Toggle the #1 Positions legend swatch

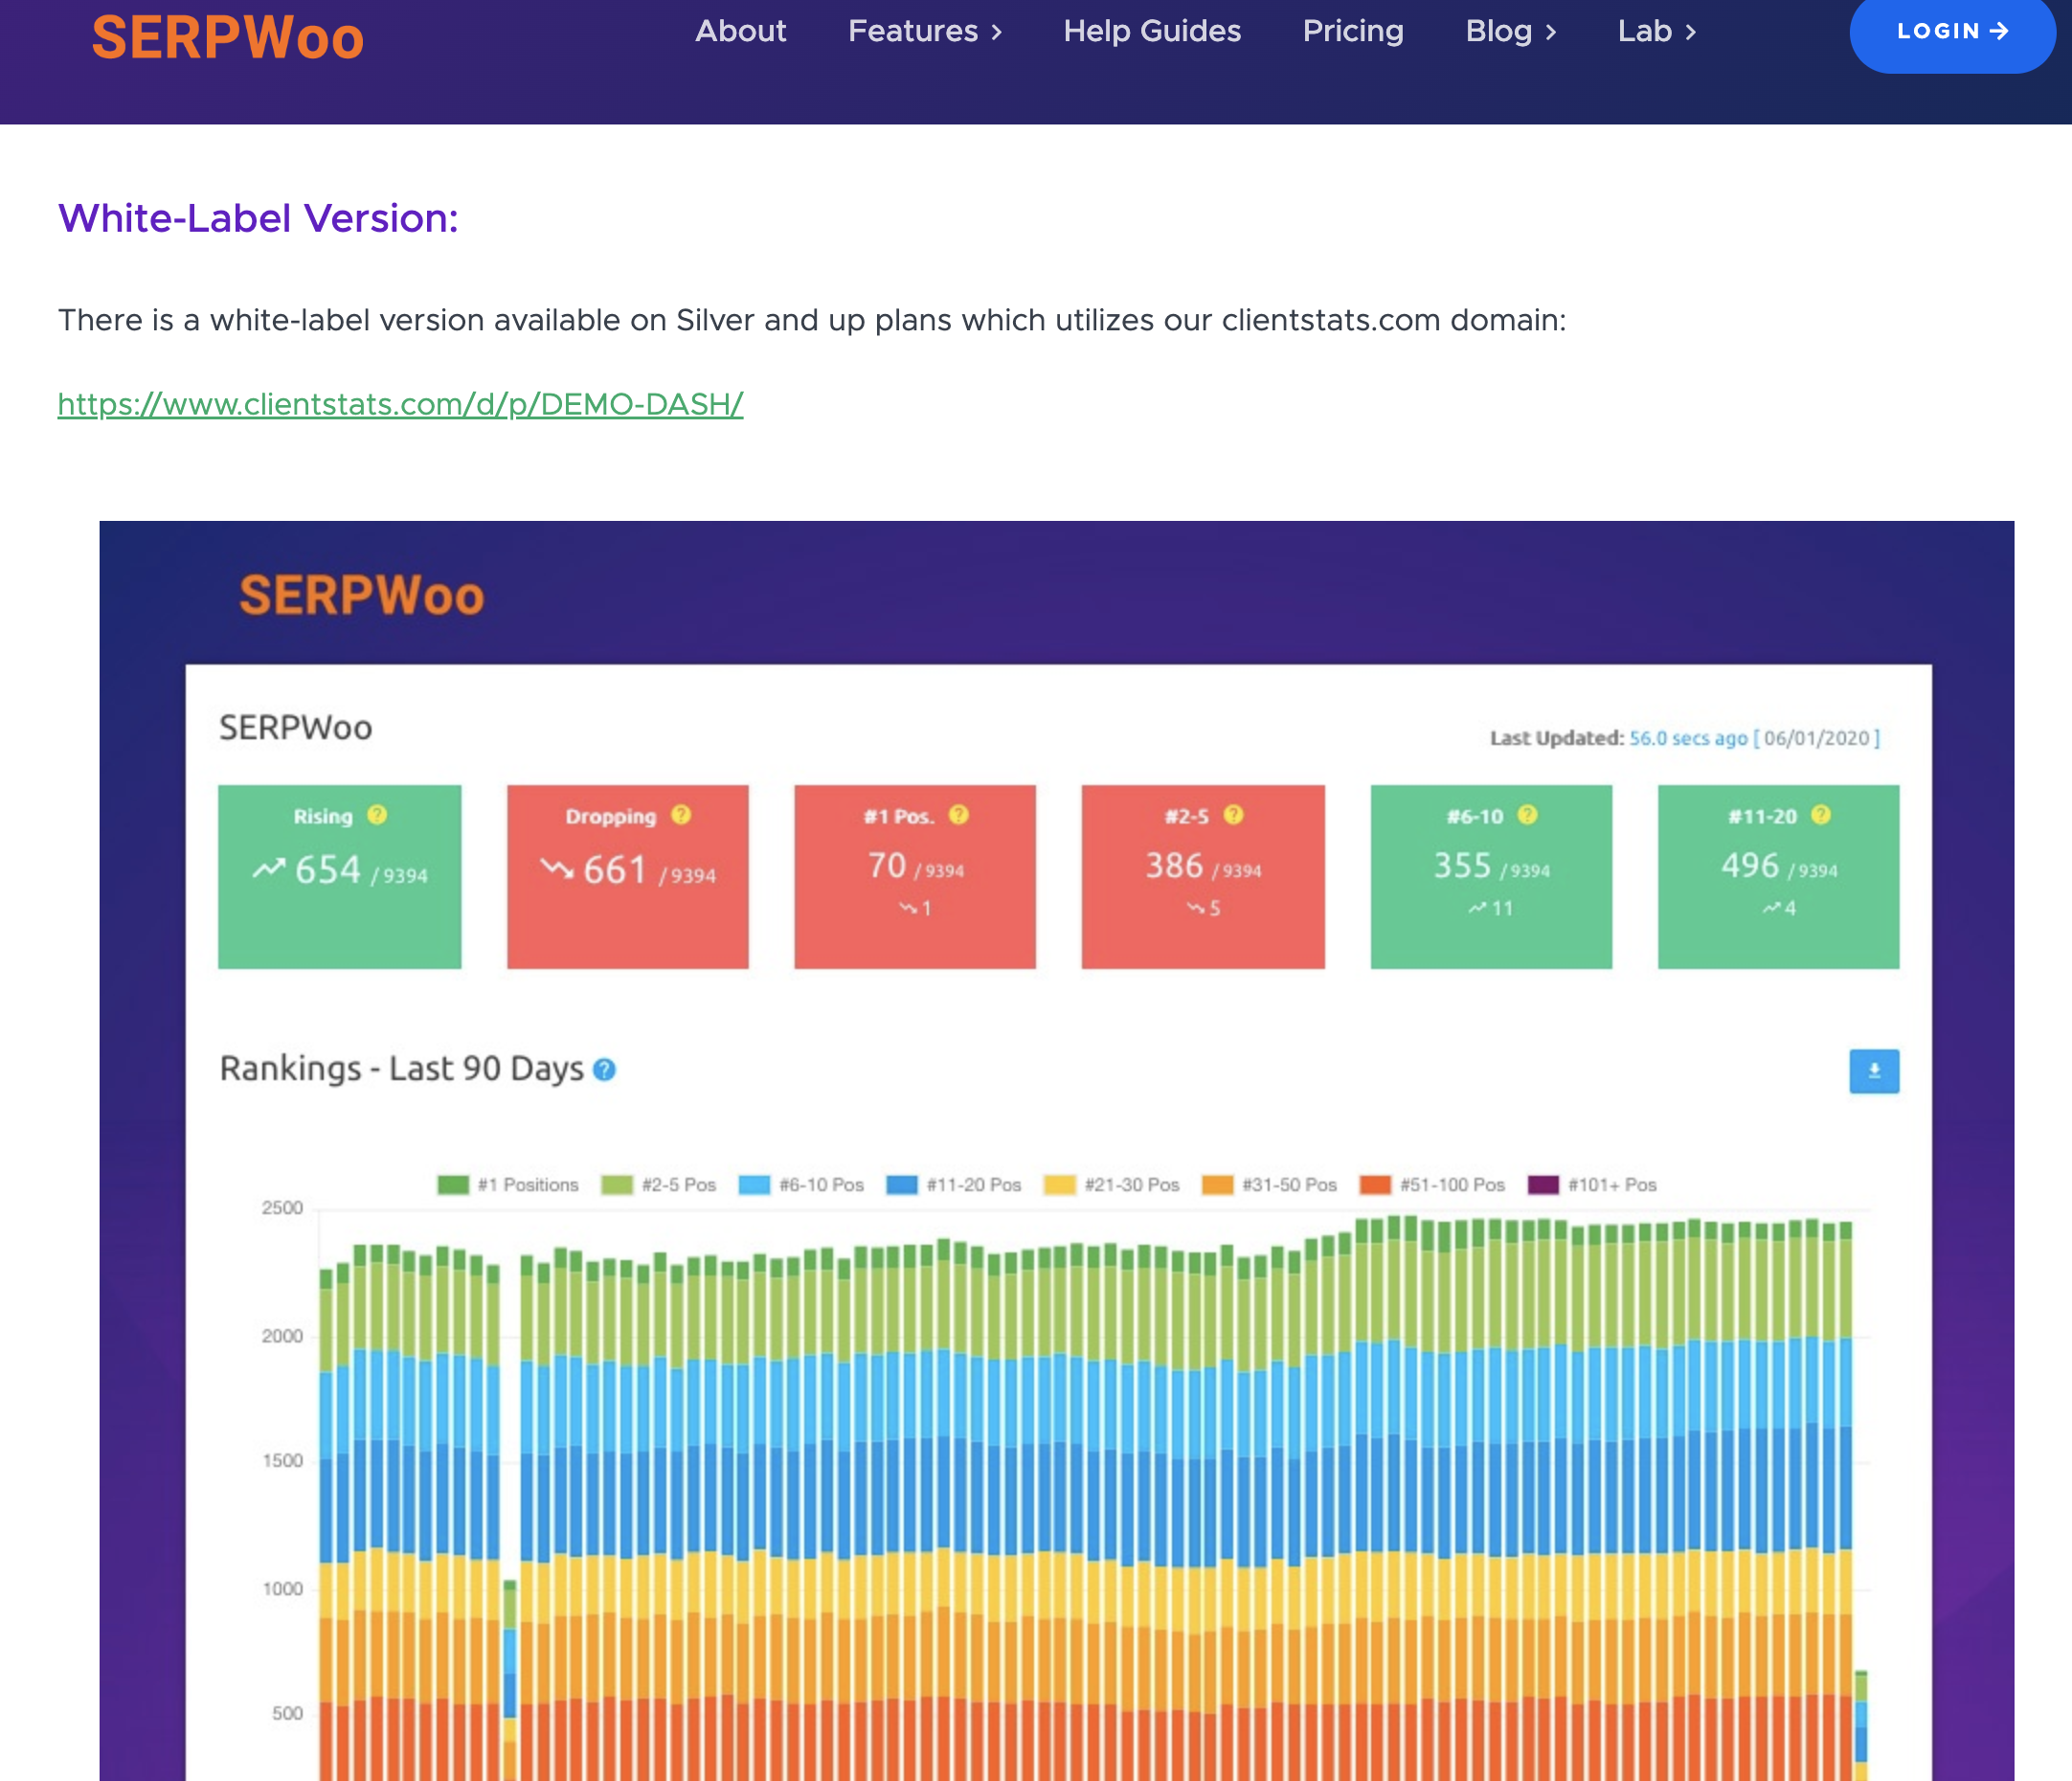point(453,1185)
